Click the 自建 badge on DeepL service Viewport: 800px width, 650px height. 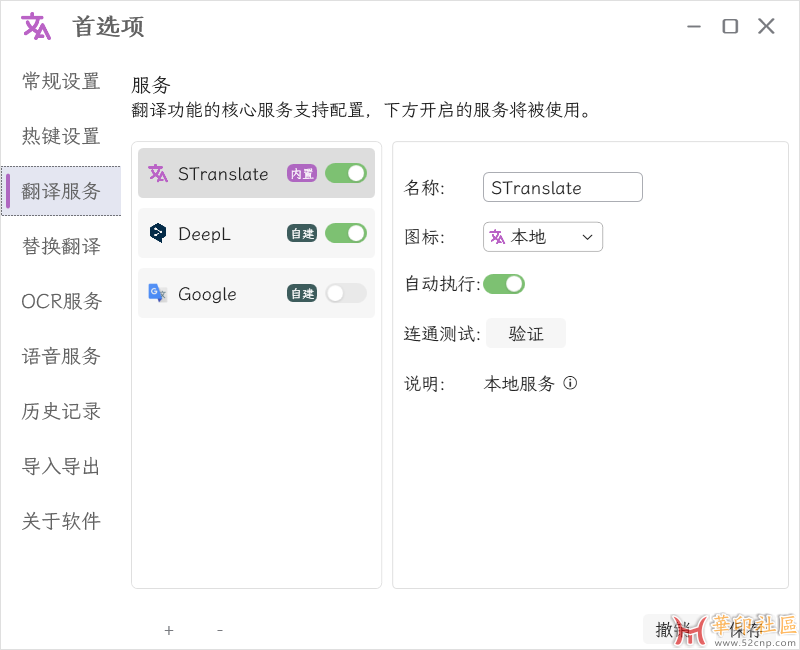pyautogui.click(x=303, y=233)
